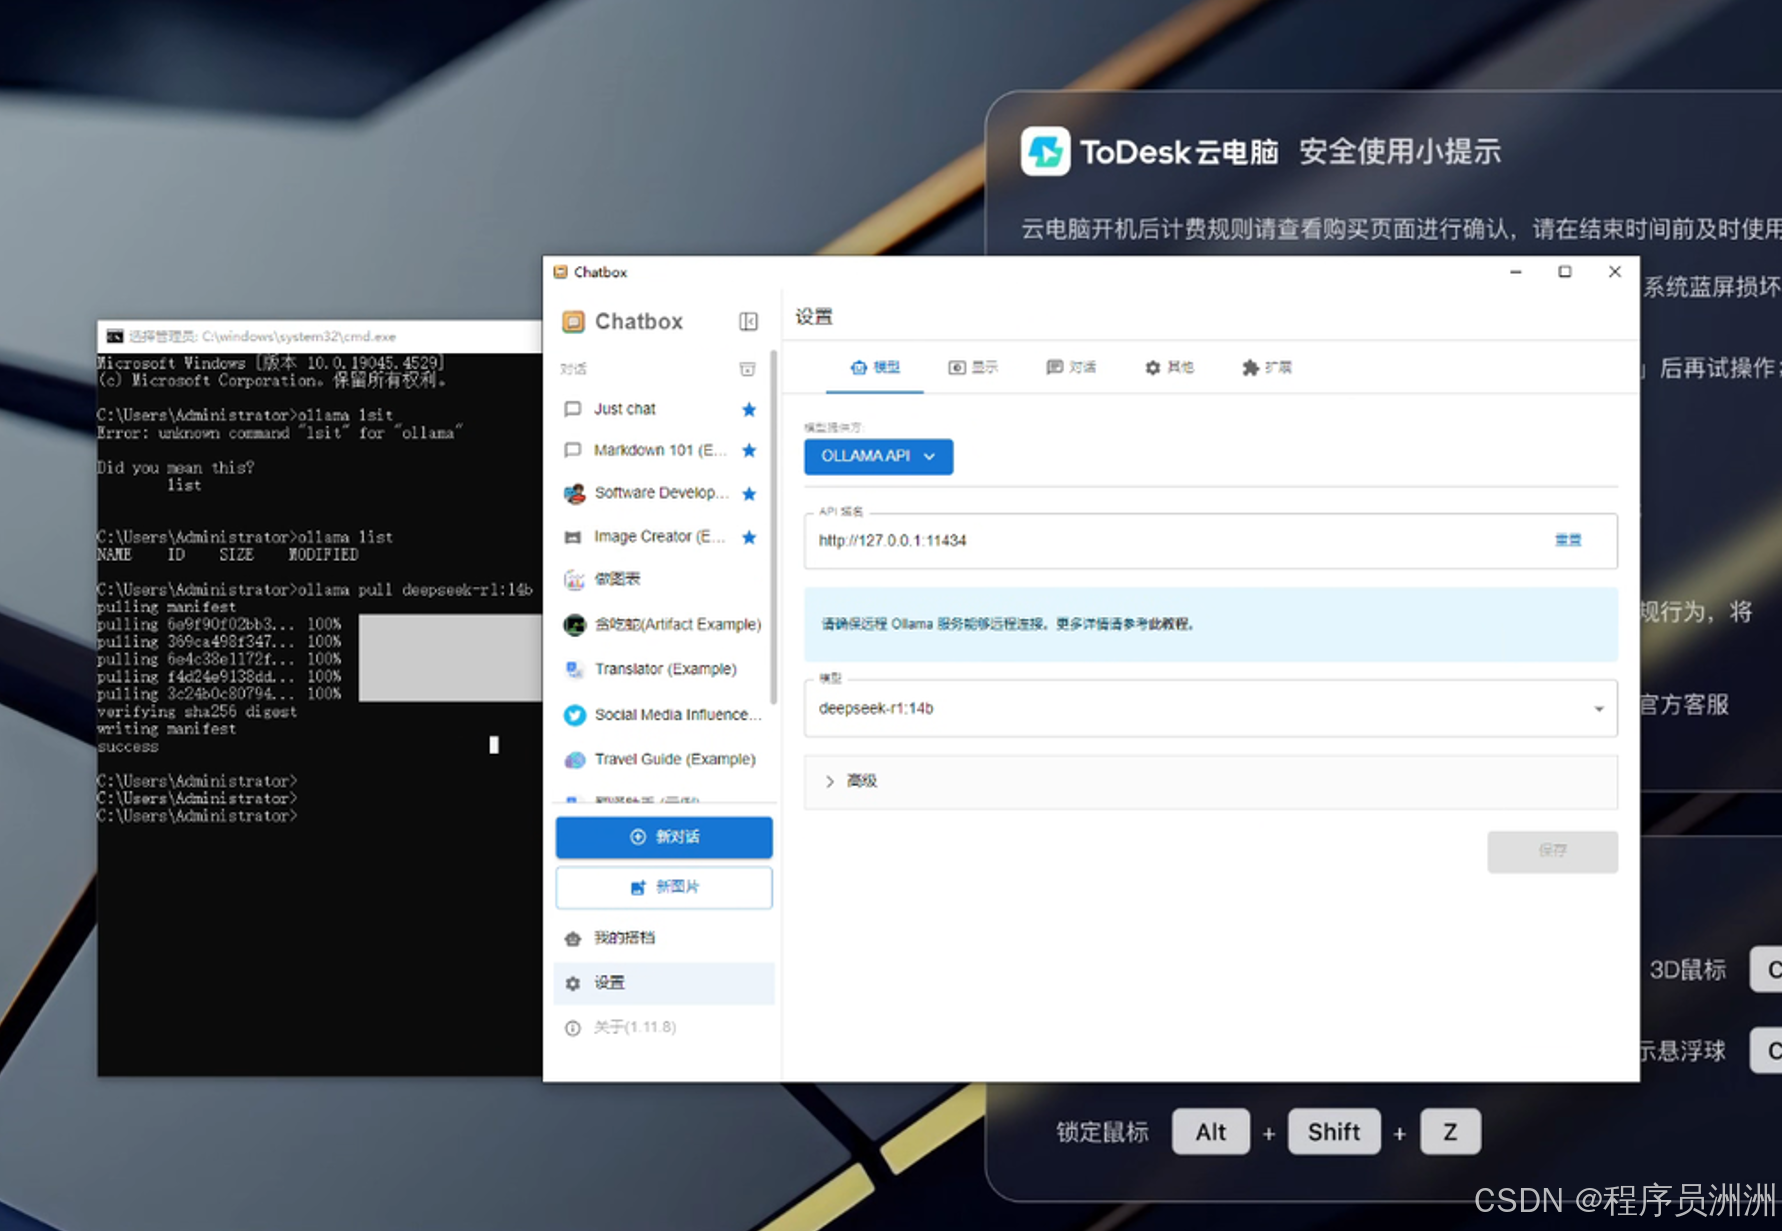
Task: Start a new chat with 新对话
Action: coord(664,837)
